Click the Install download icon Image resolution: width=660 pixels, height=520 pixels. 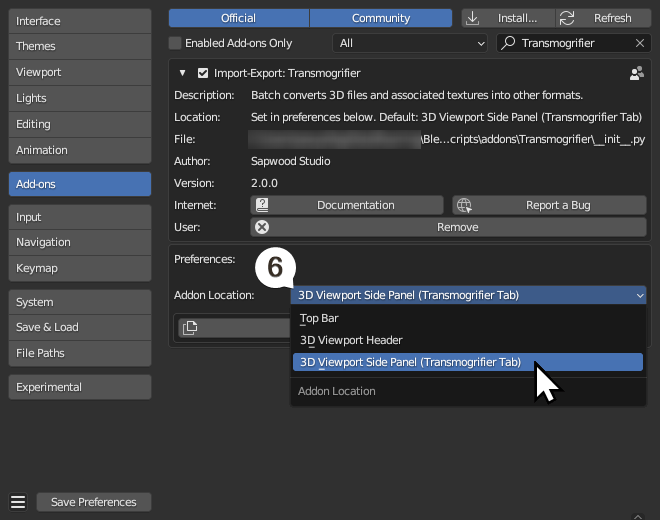point(473,18)
